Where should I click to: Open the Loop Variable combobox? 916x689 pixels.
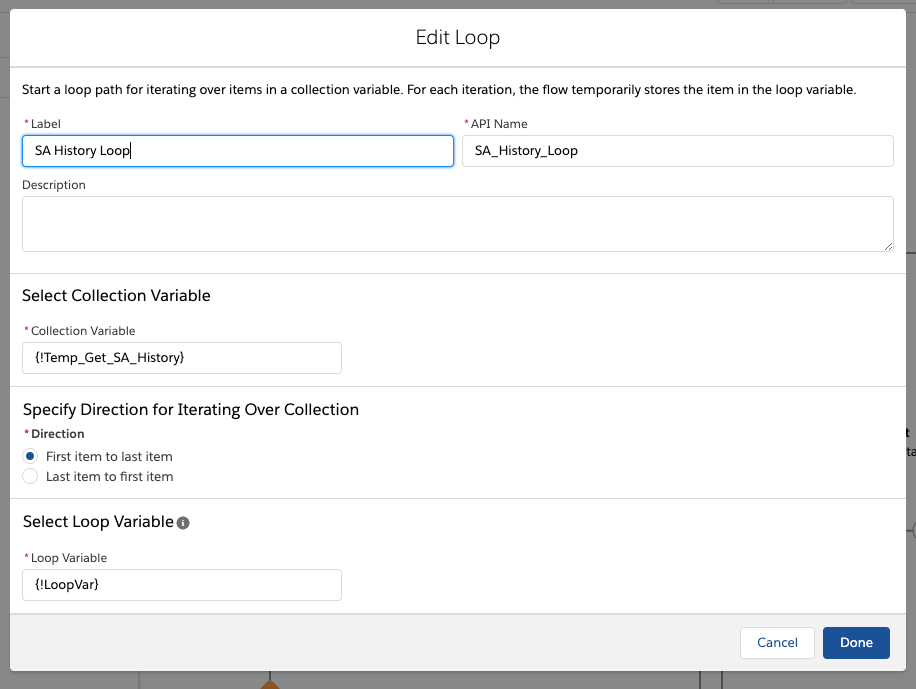point(182,585)
